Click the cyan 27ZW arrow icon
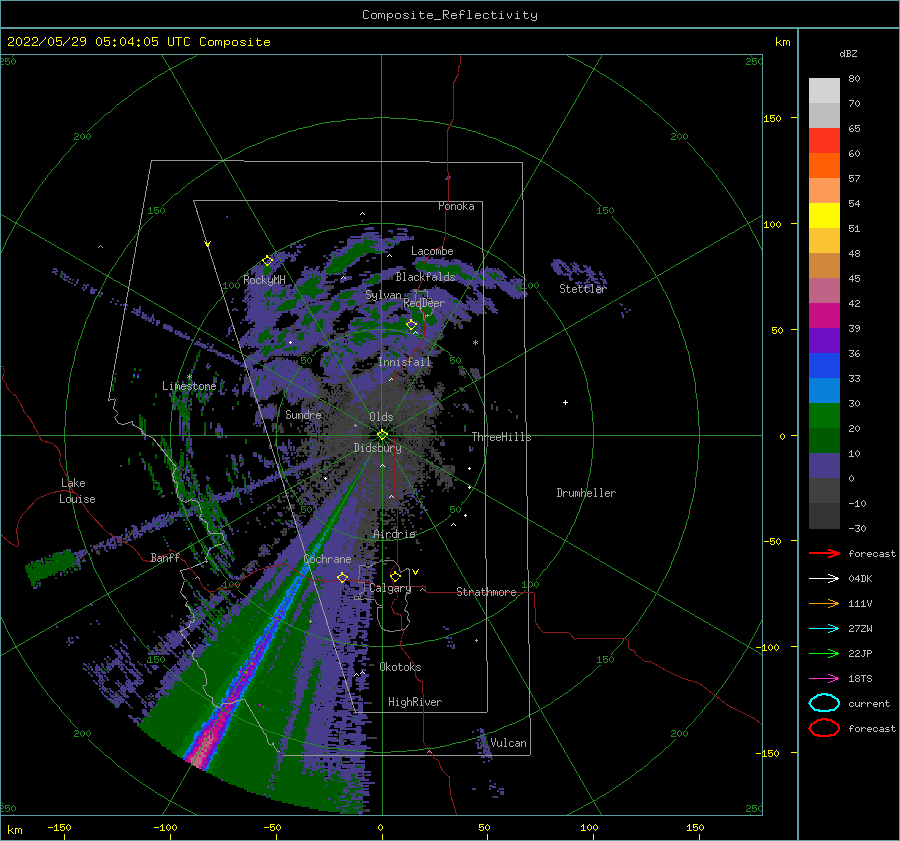Image resolution: width=900 pixels, height=841 pixels. click(824, 629)
